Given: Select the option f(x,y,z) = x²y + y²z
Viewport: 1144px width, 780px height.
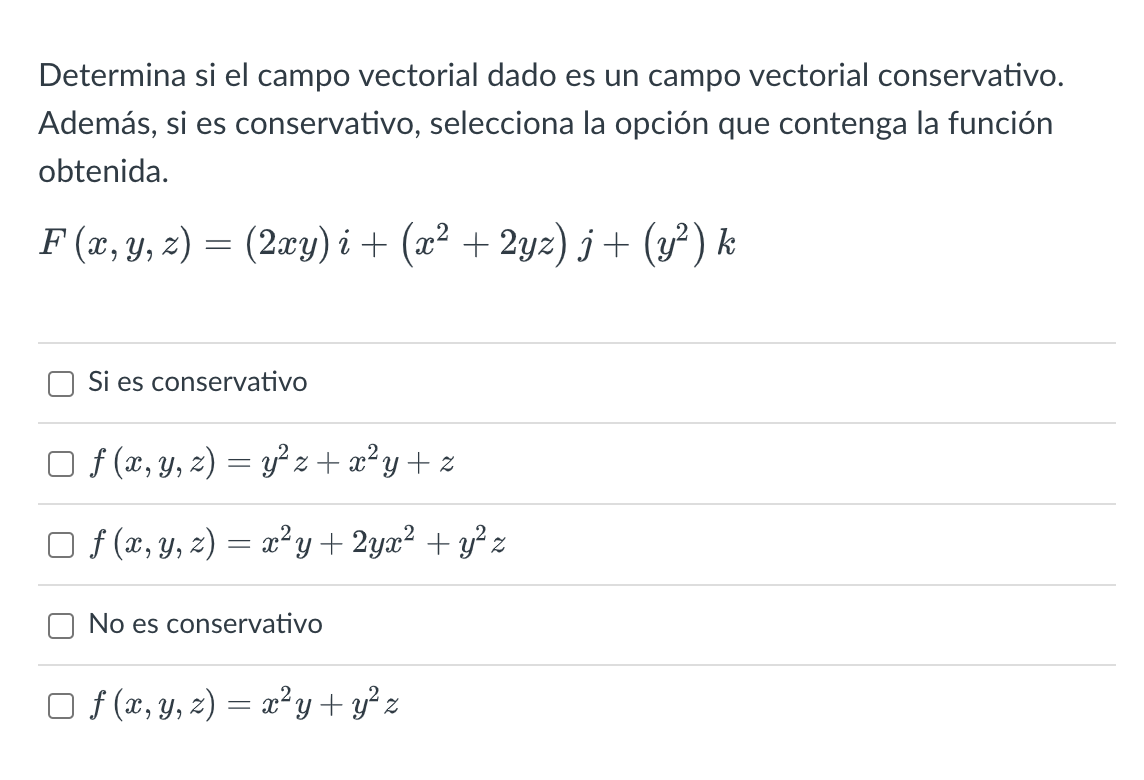Looking at the screenshot, I should [60, 705].
